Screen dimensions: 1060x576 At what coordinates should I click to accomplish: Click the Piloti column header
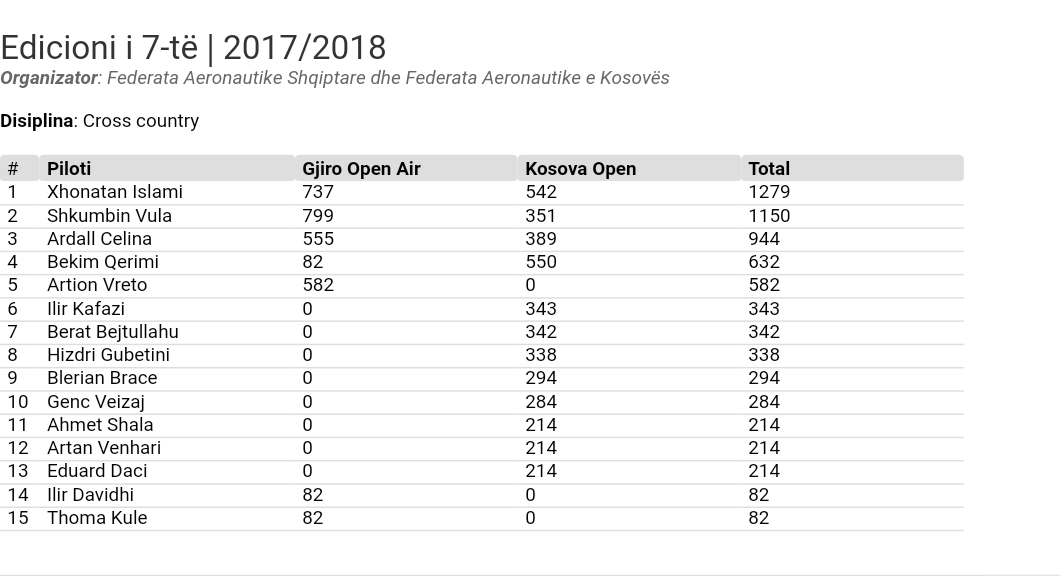click(69, 168)
